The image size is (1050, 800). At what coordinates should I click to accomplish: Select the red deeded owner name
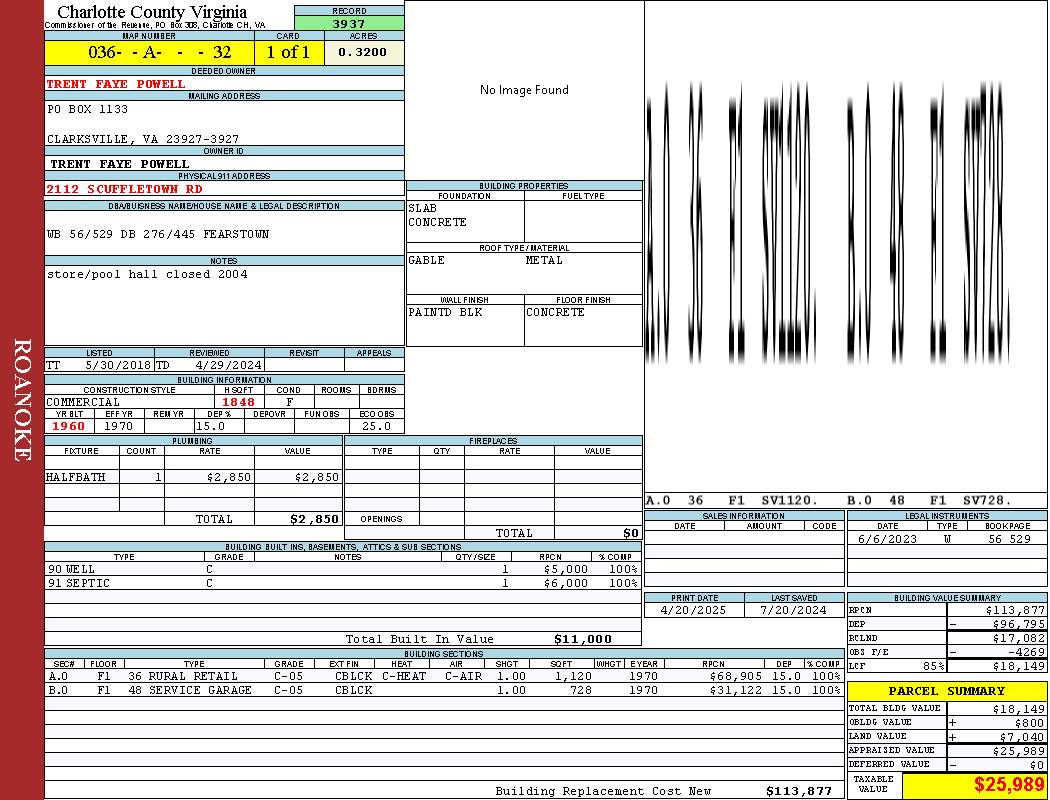coord(116,84)
